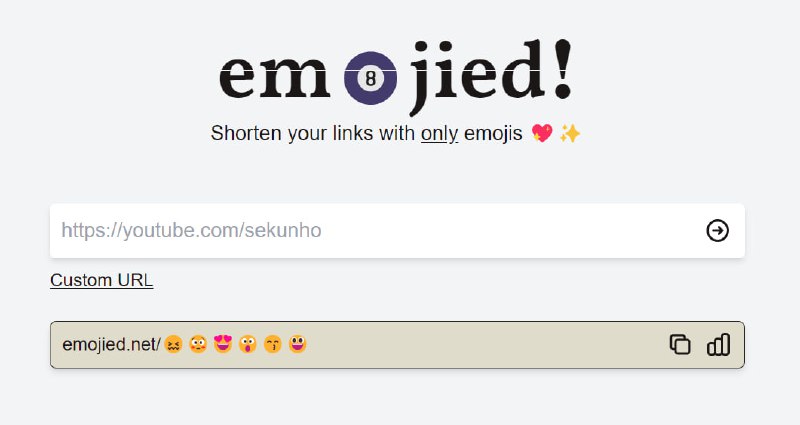Open the bar chart statistics icon
Image resolution: width=800 pixels, height=425 pixels.
click(718, 344)
